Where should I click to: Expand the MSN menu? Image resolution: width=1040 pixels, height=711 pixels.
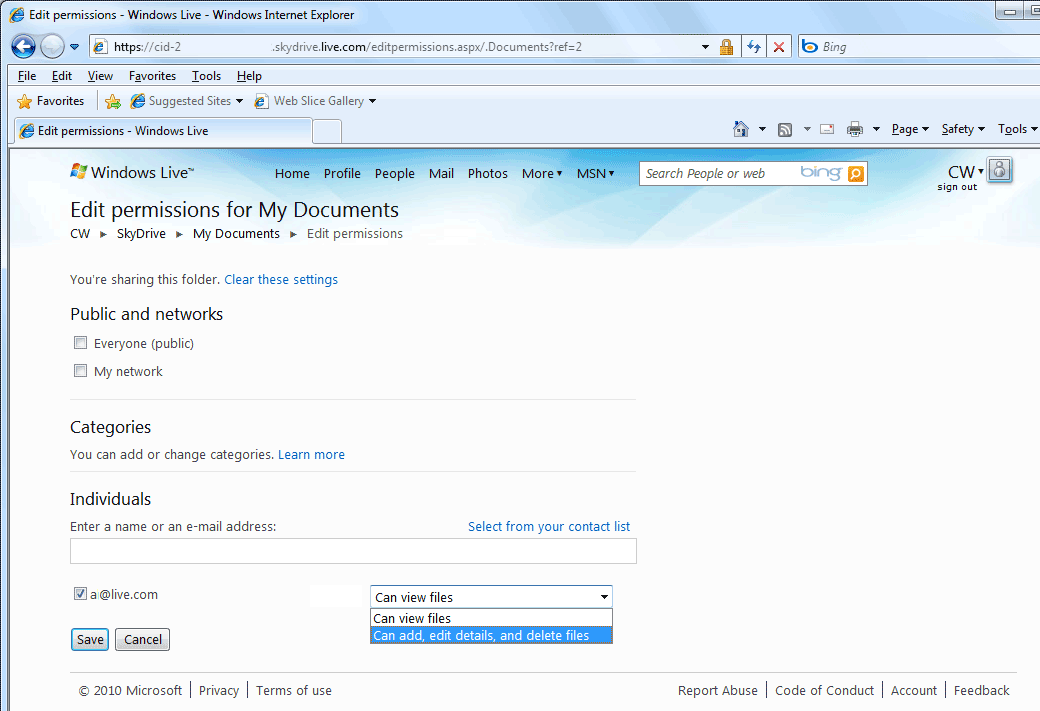click(596, 173)
